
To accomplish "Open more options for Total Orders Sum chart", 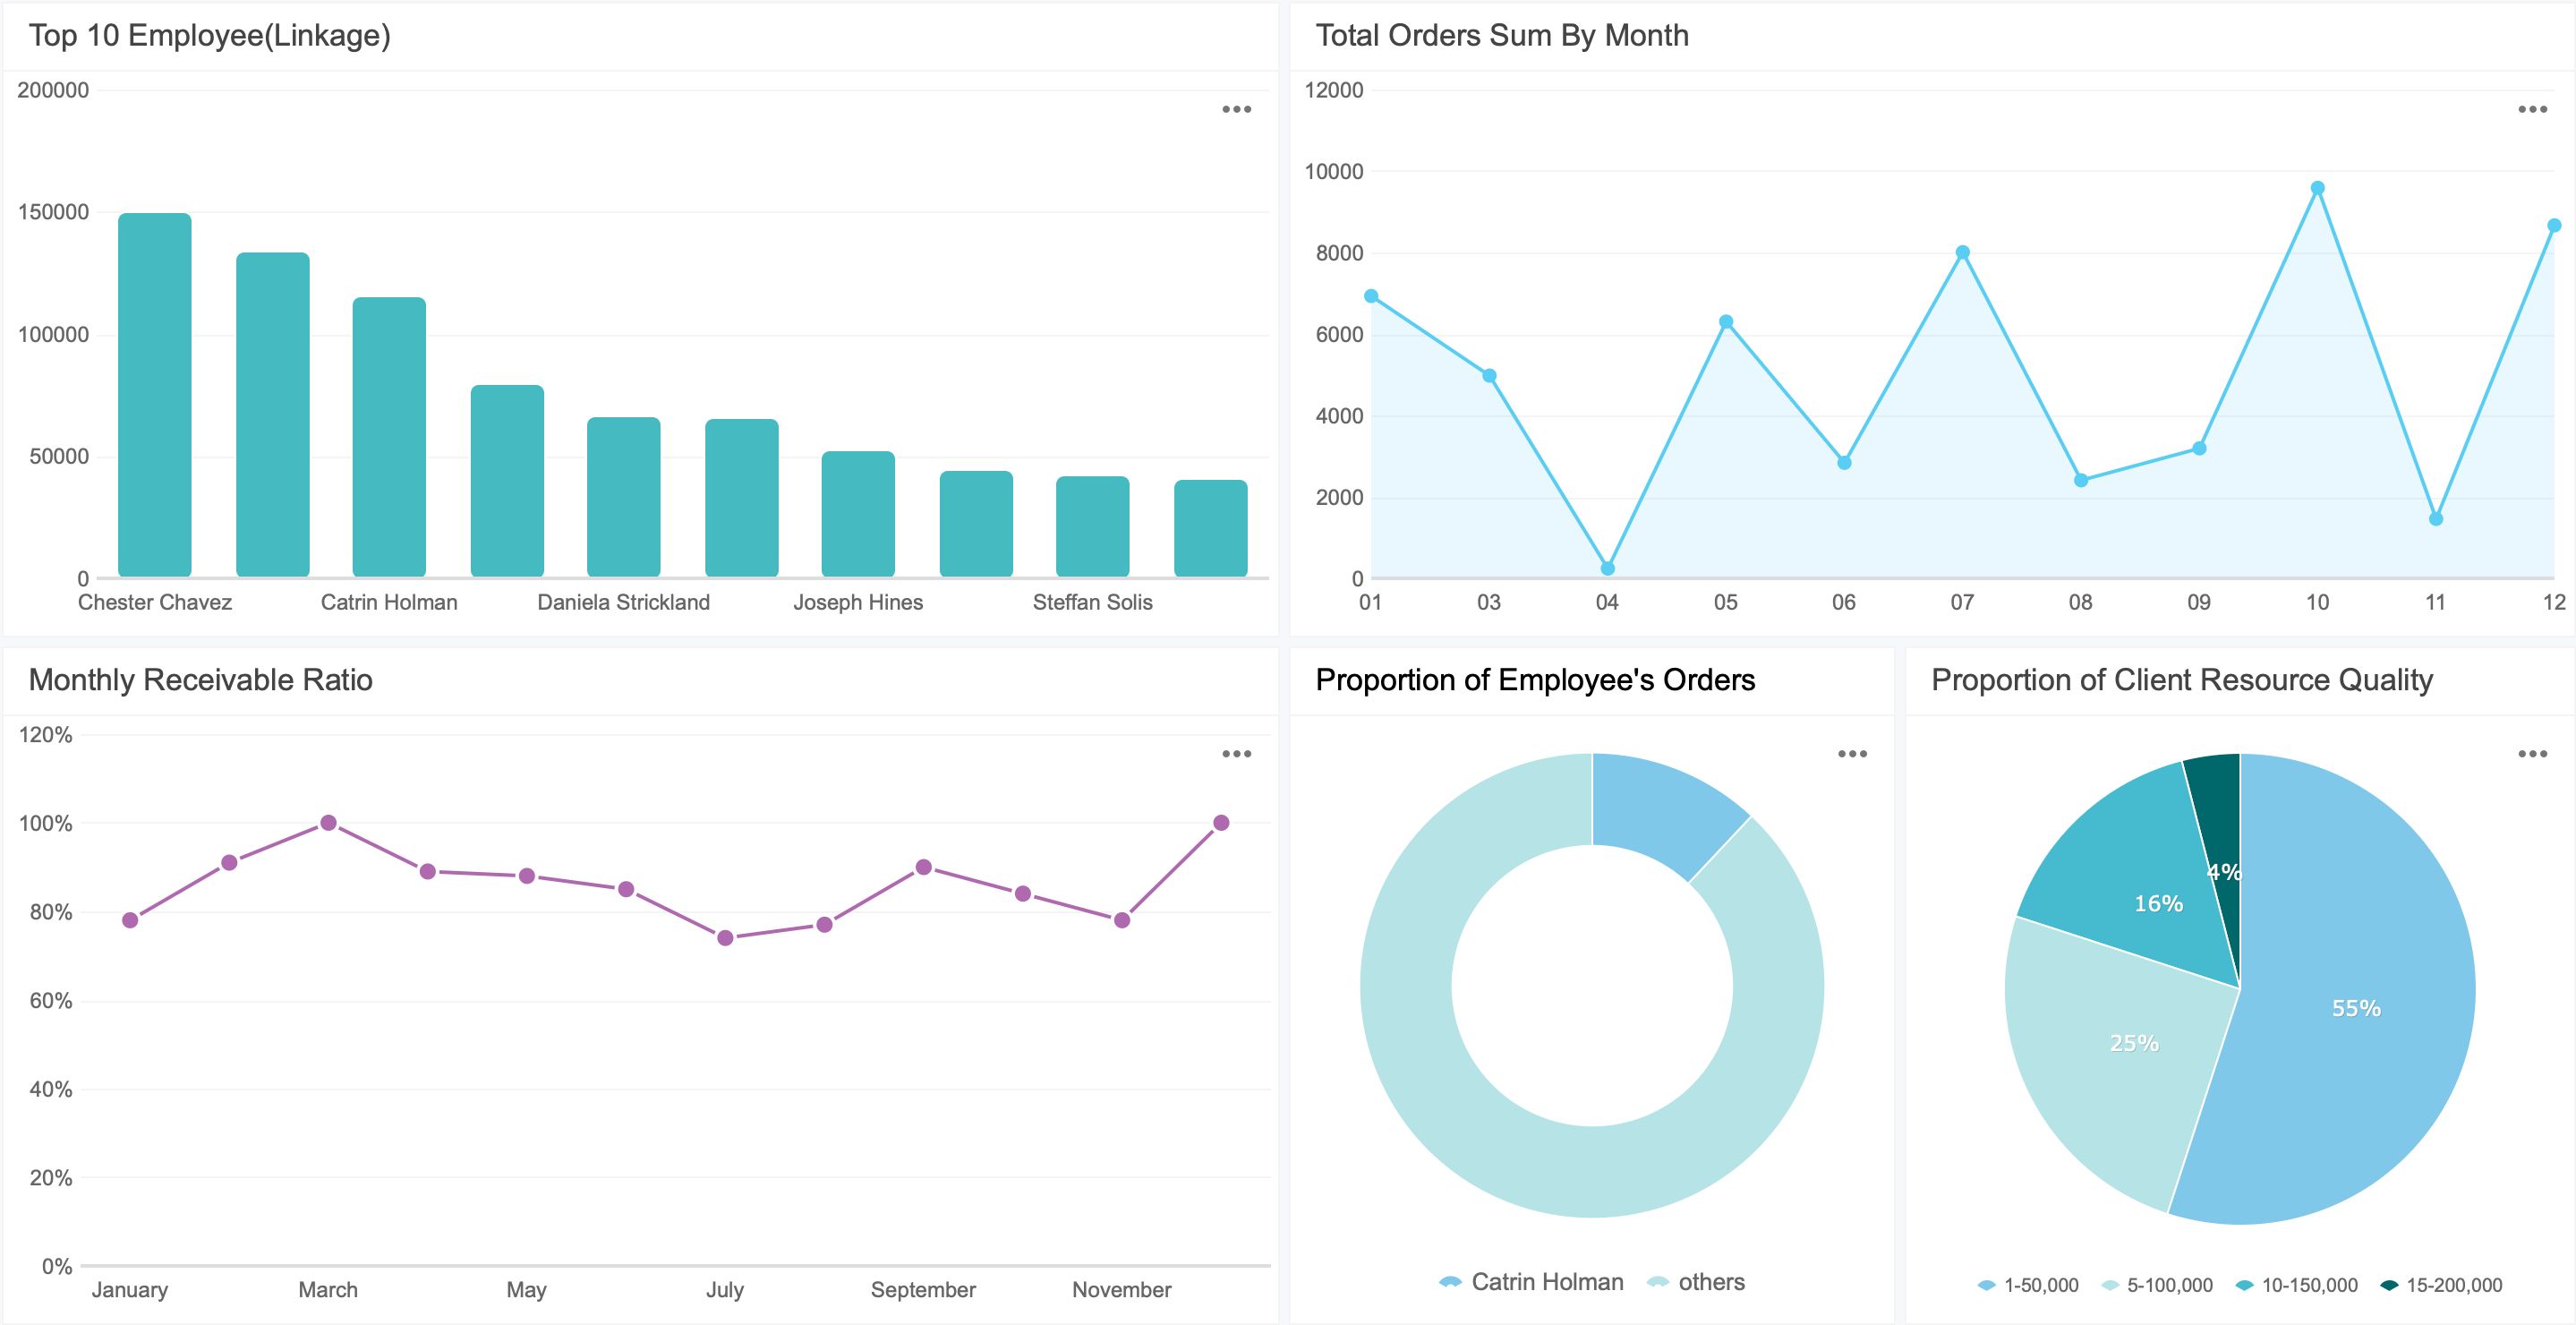I will (2532, 110).
